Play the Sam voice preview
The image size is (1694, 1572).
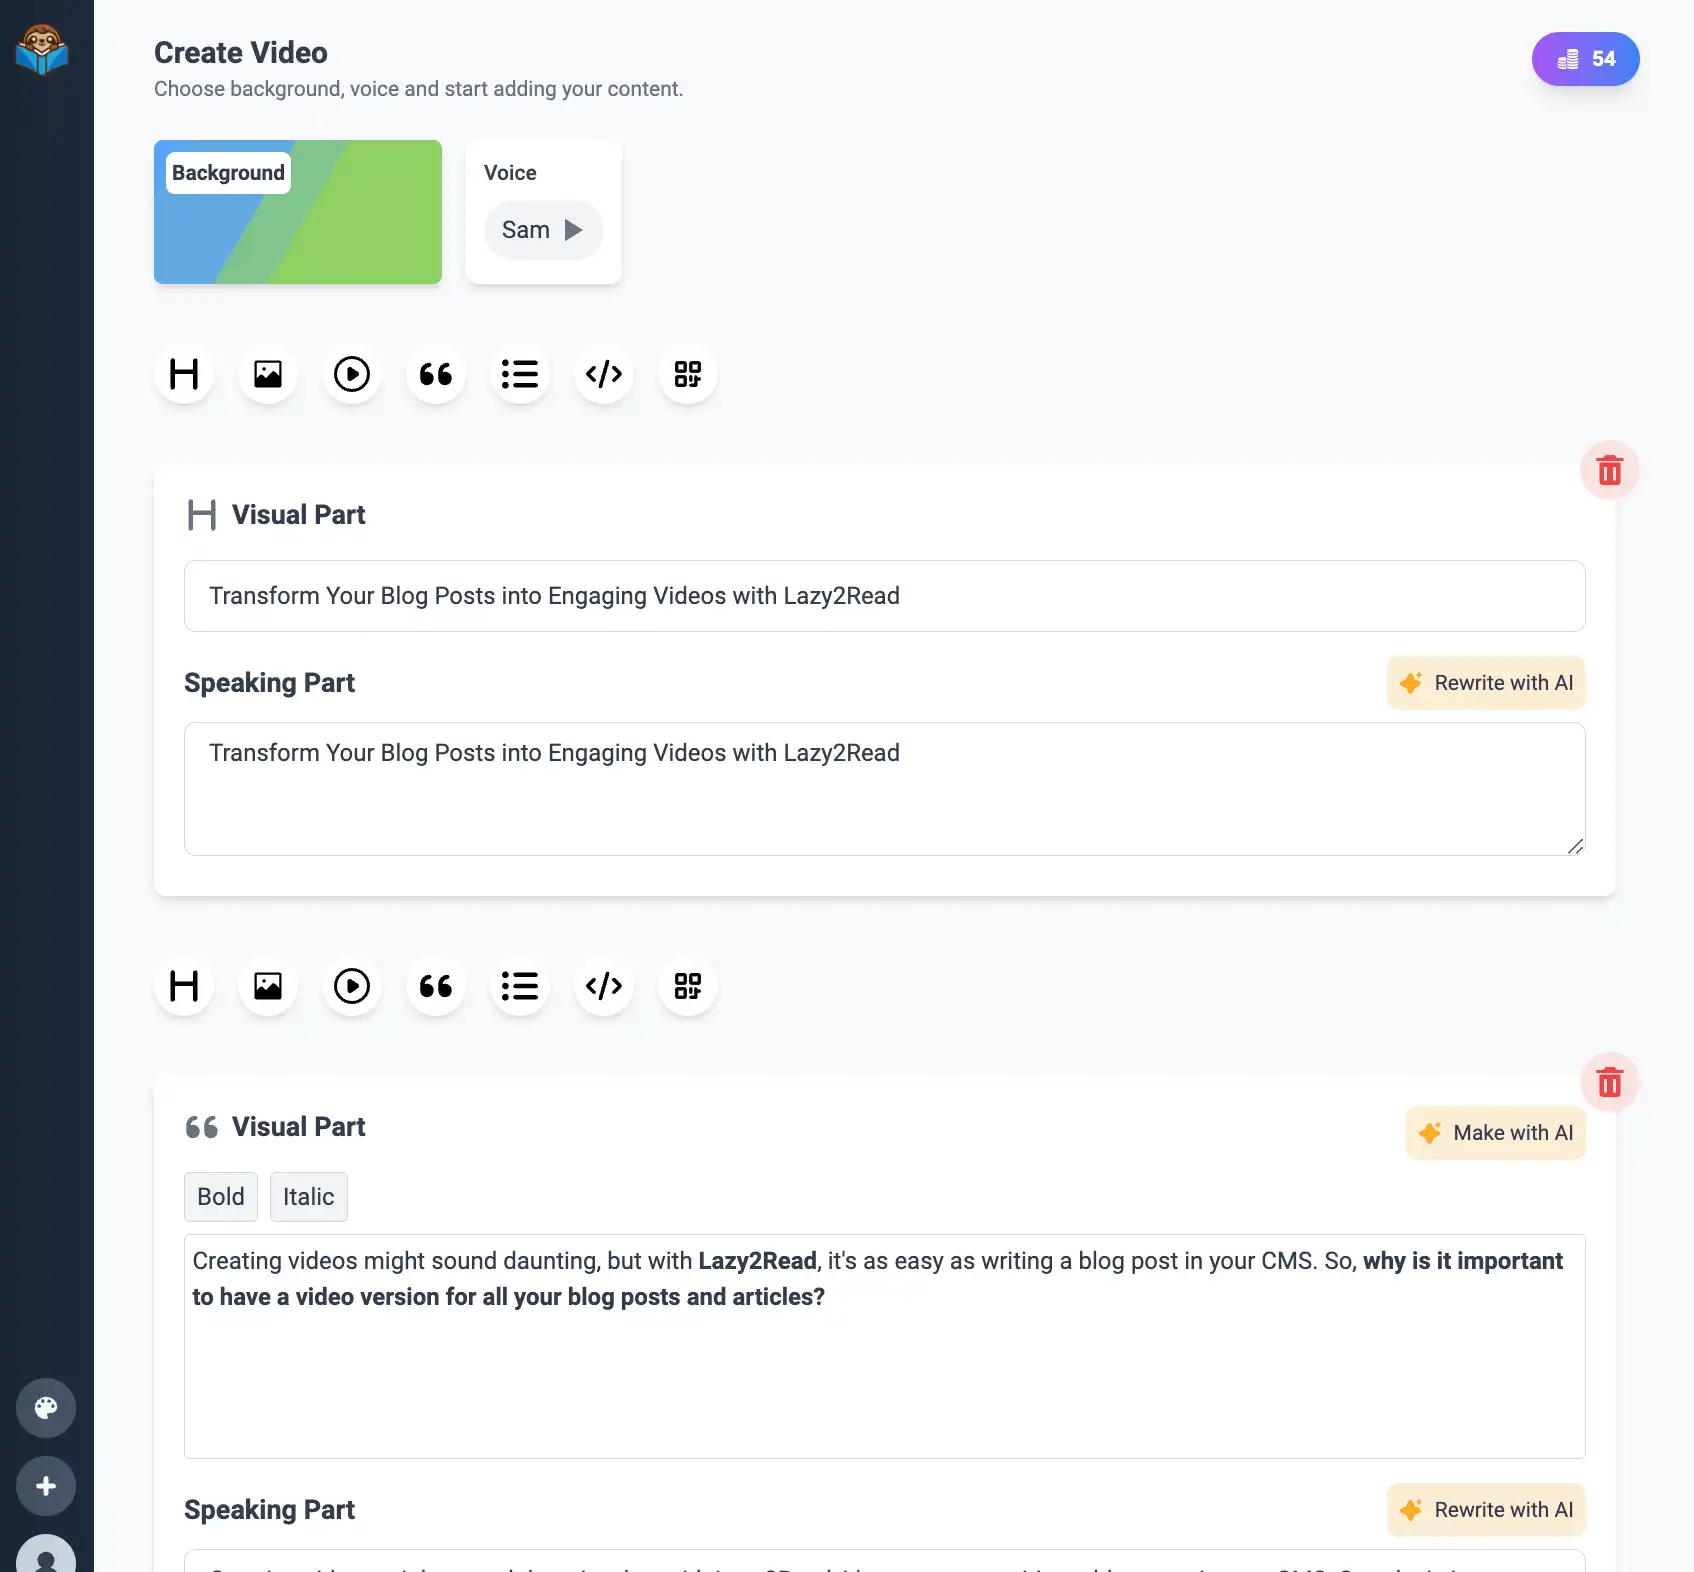coord(573,230)
